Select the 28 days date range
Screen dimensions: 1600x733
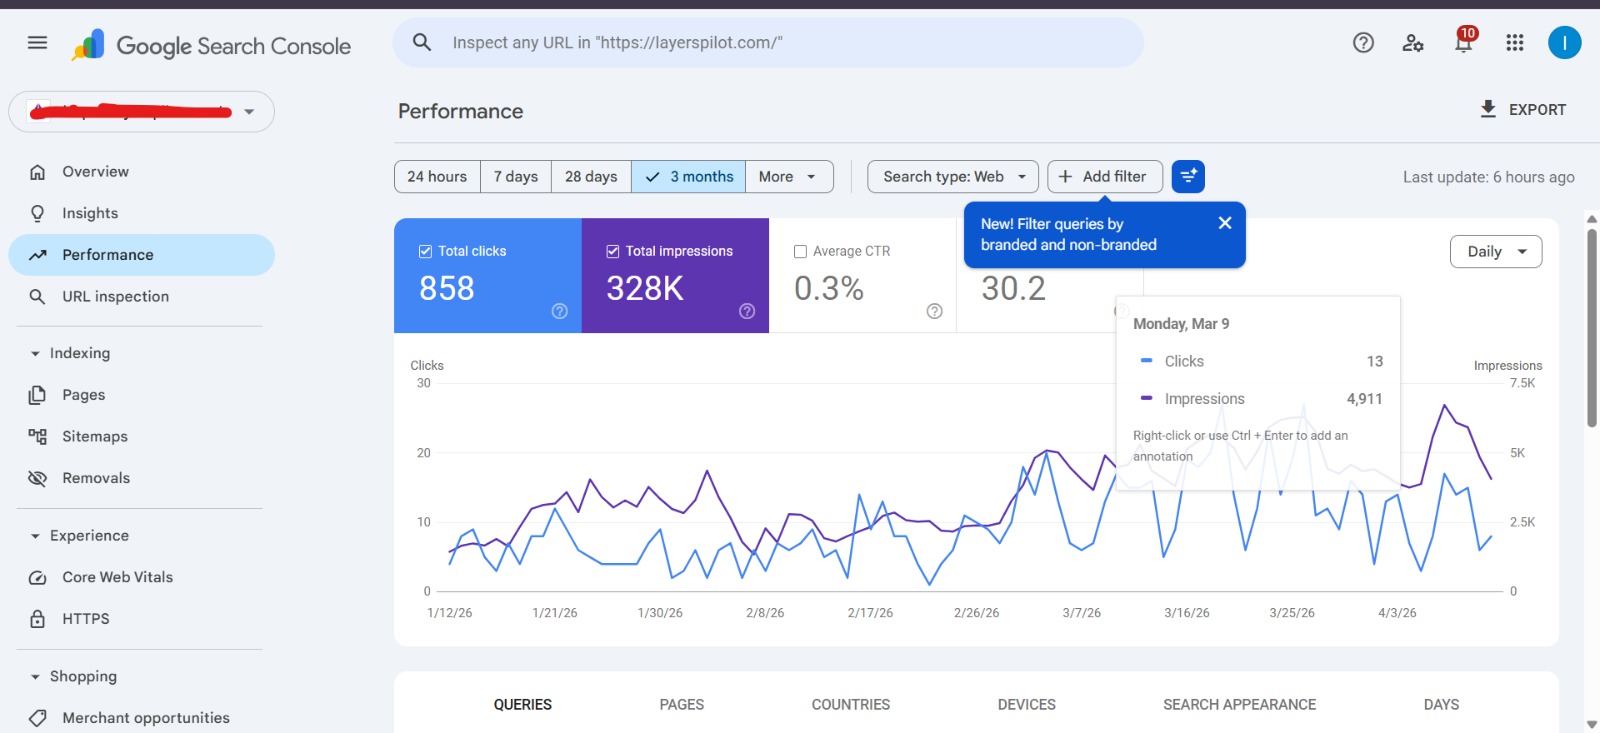591,177
